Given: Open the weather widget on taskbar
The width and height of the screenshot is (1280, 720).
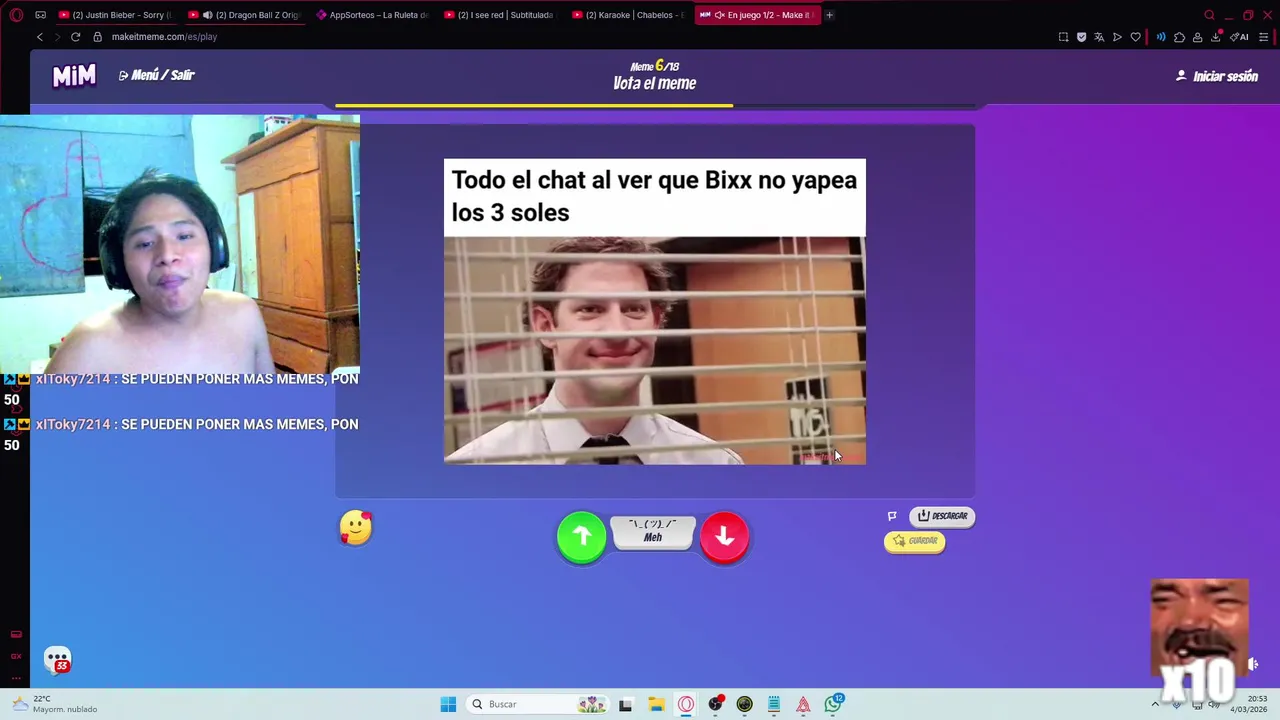Looking at the screenshot, I should 57,704.
